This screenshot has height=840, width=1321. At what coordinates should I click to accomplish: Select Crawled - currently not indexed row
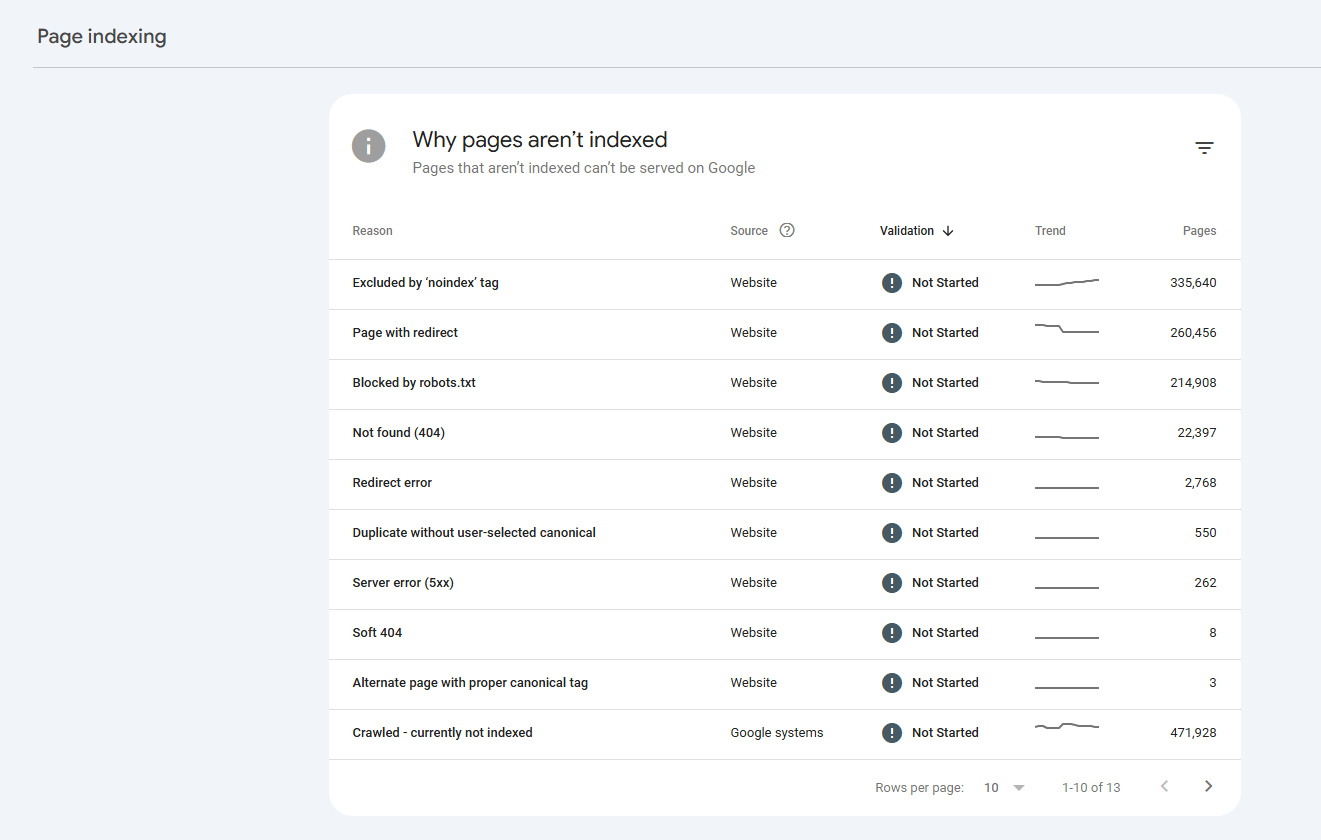pyautogui.click(x=442, y=733)
